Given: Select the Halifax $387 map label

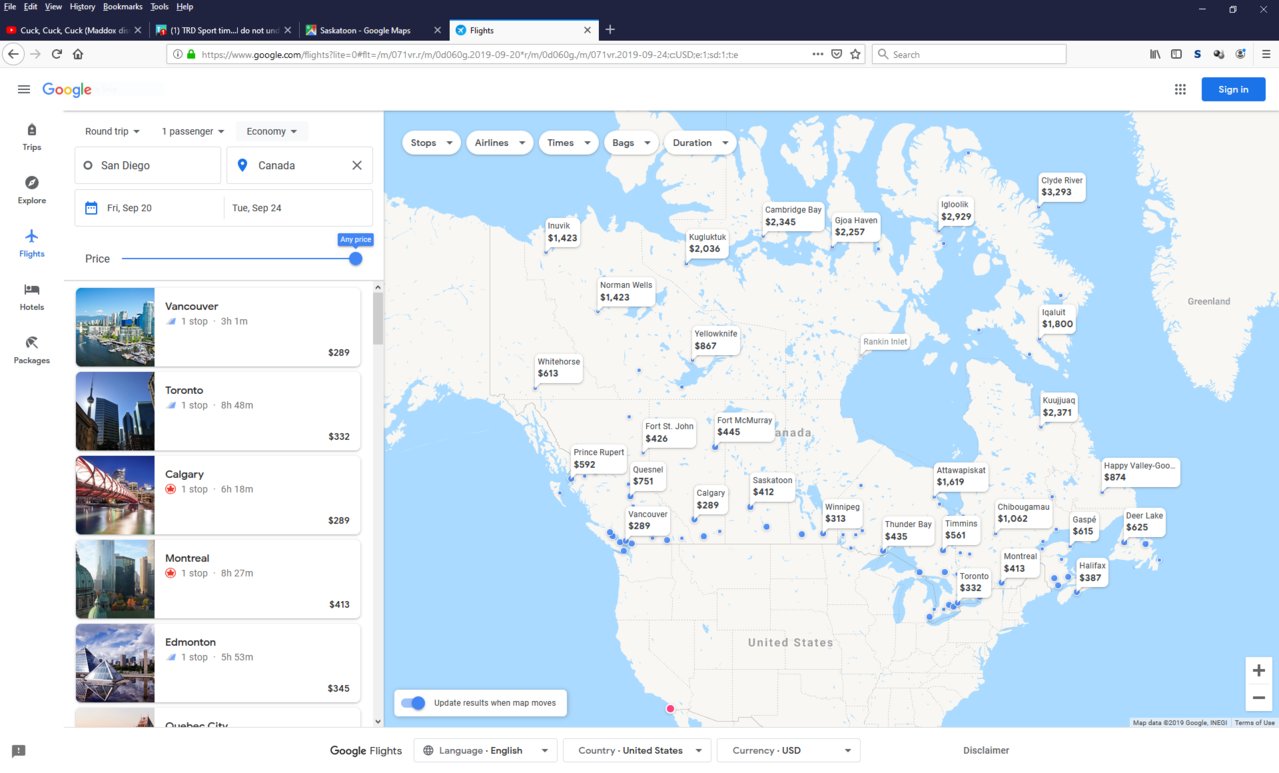Looking at the screenshot, I should click(x=1091, y=572).
